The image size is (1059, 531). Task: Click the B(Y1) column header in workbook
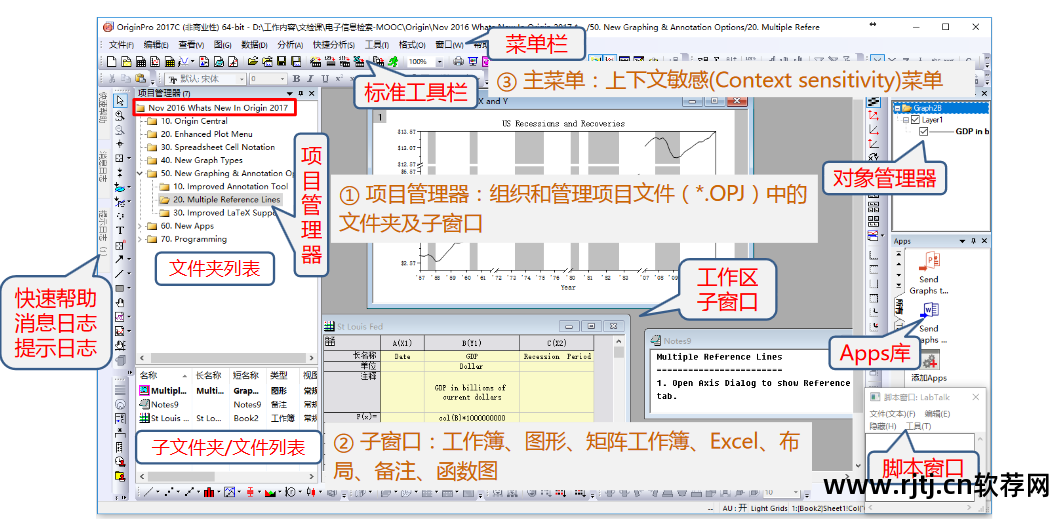click(471, 343)
